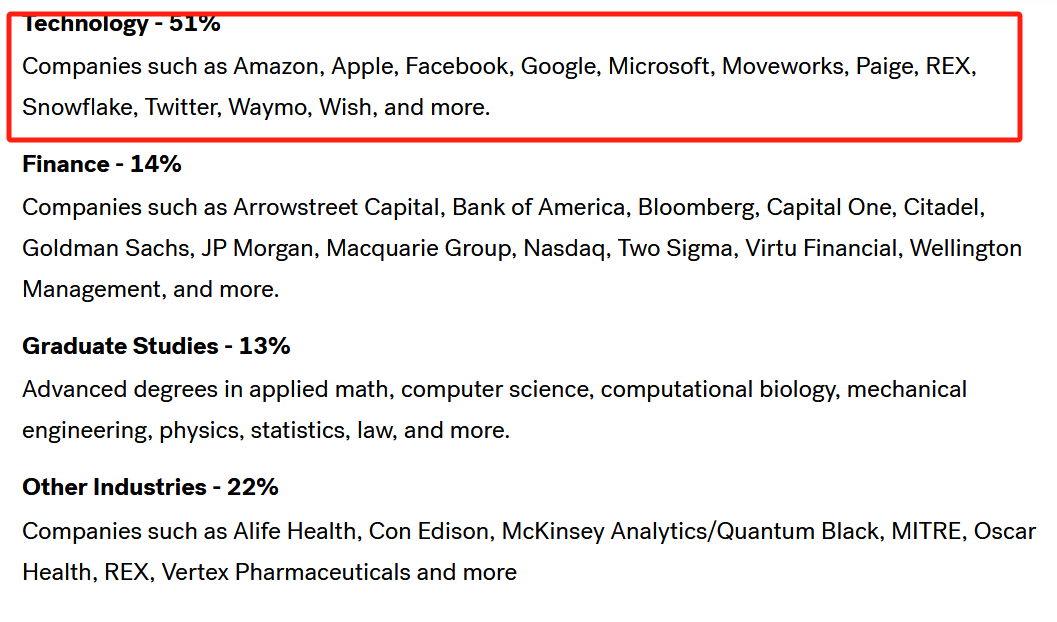1057x622 pixels.
Task: Click the Technology - 51% heading
Action: (121, 24)
